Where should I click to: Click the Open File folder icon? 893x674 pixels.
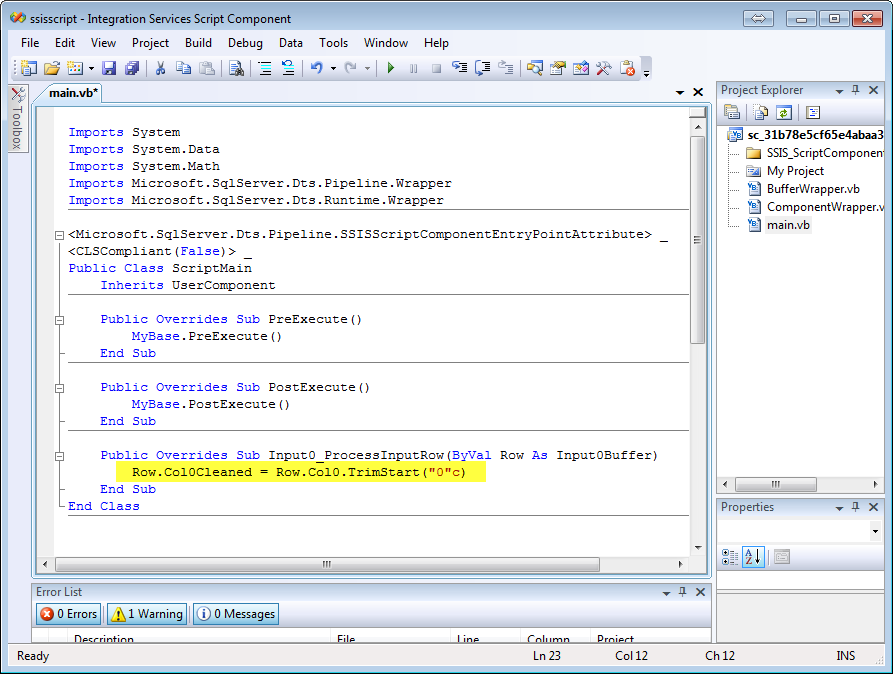click(x=52, y=68)
